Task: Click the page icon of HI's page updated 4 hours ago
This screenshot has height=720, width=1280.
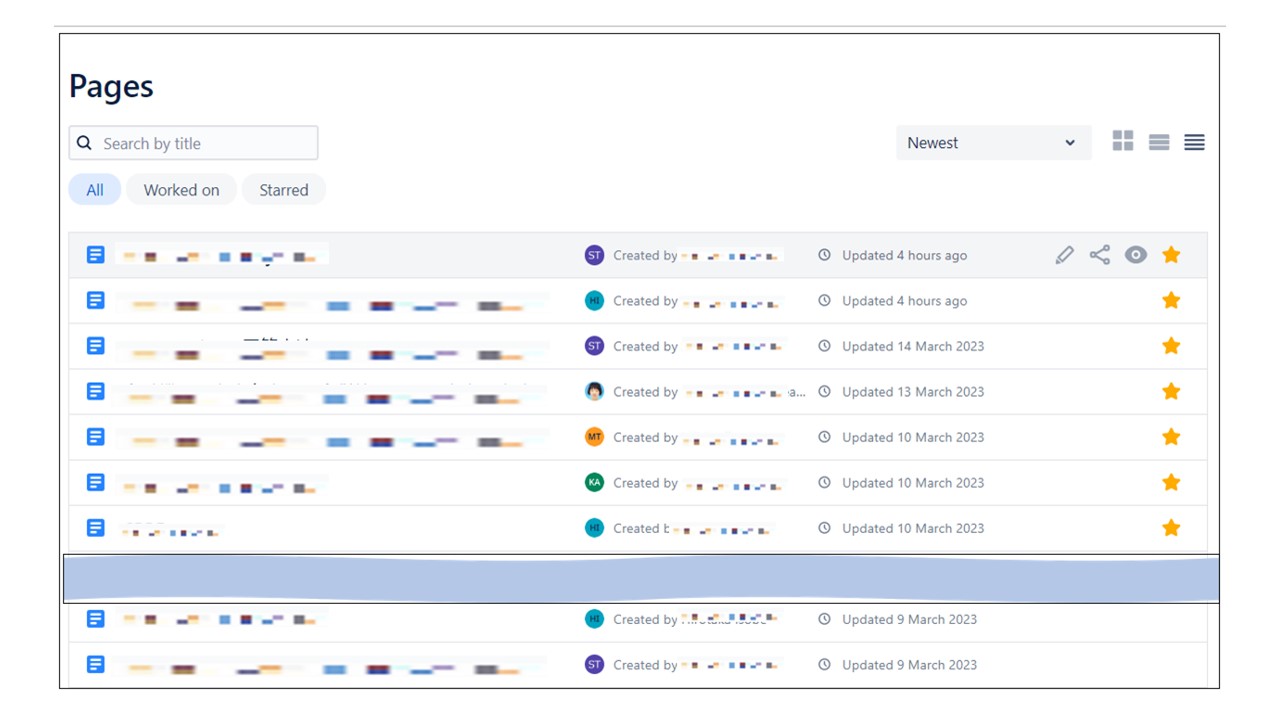Action: pos(95,301)
